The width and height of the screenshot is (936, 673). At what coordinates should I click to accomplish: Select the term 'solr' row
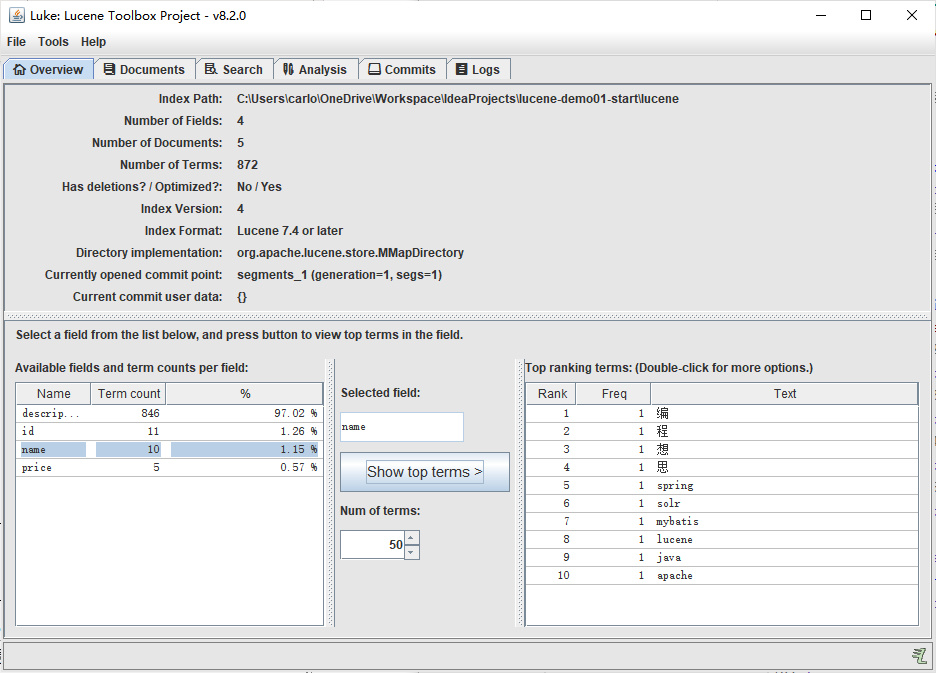point(722,503)
